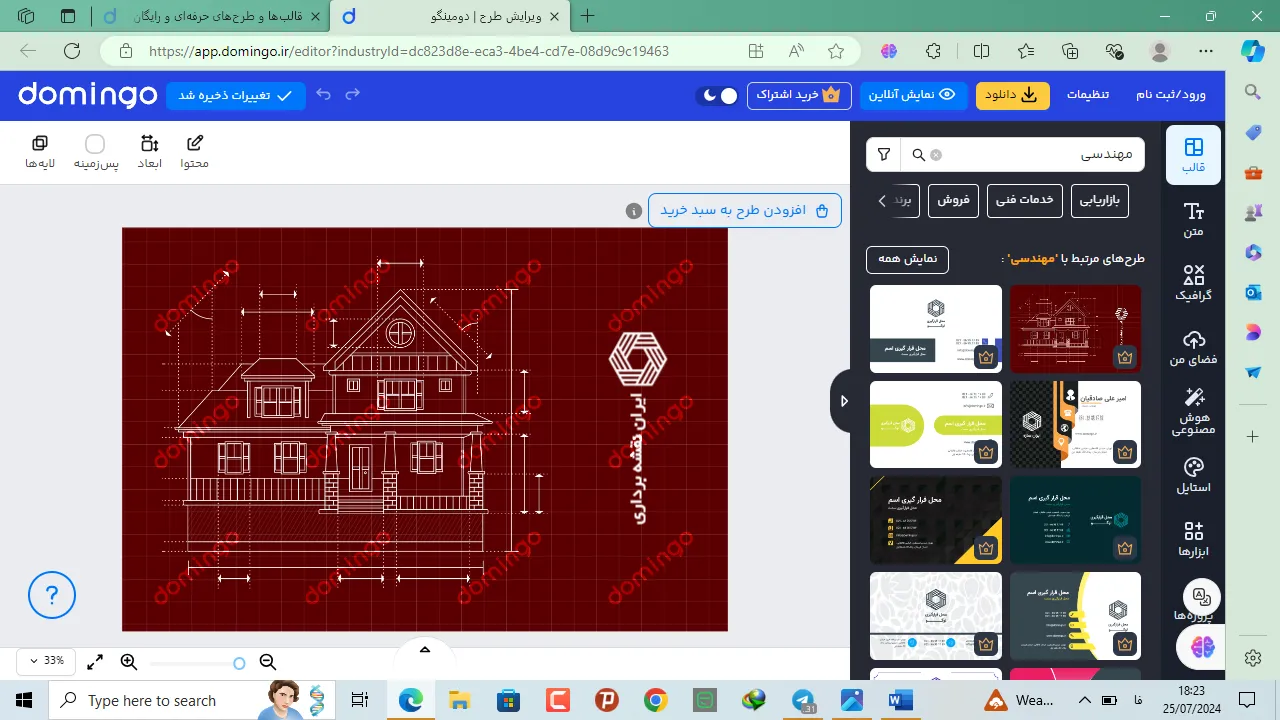The width and height of the screenshot is (1280, 720).
Task: Open the فضای من upload tab
Action: click(1193, 347)
